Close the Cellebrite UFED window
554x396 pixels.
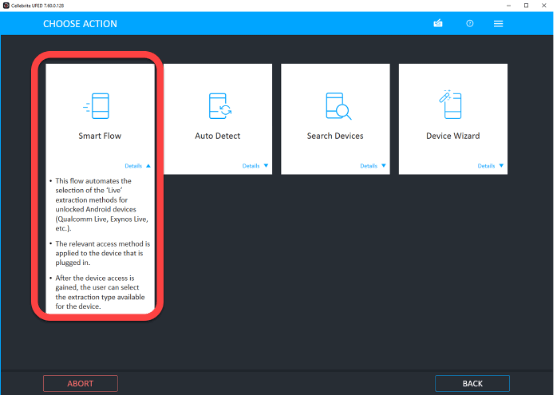544,5
